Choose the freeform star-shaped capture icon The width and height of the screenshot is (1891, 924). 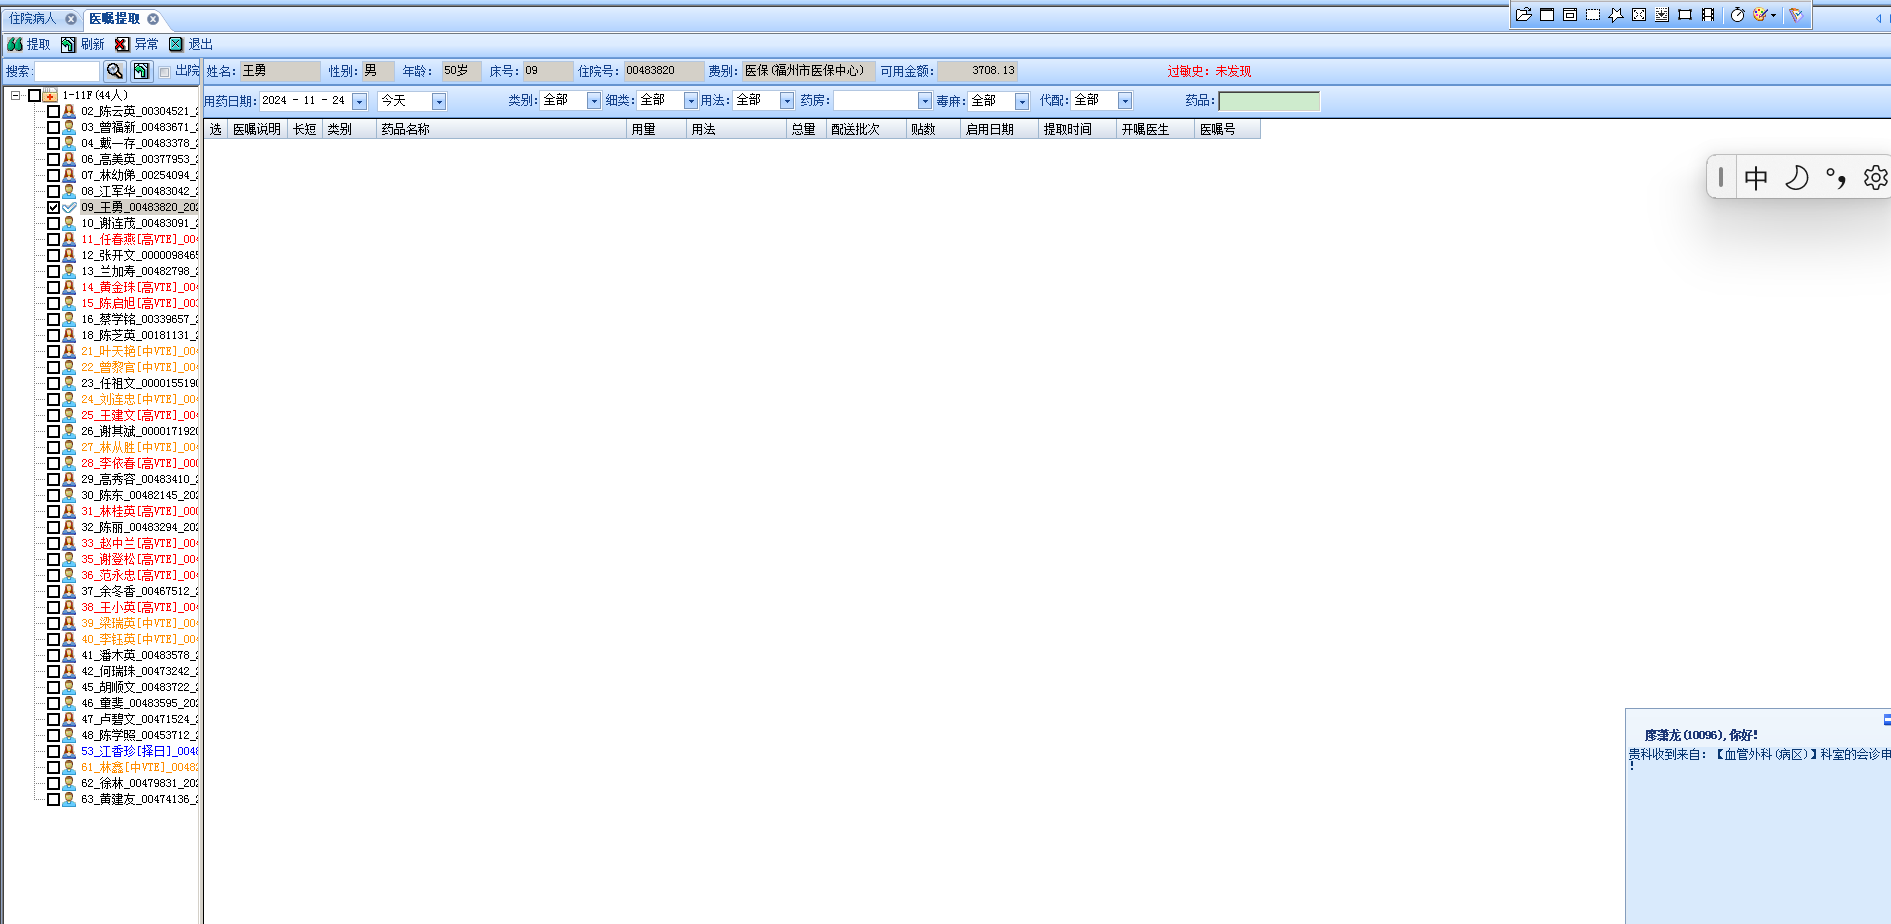(x=1616, y=15)
